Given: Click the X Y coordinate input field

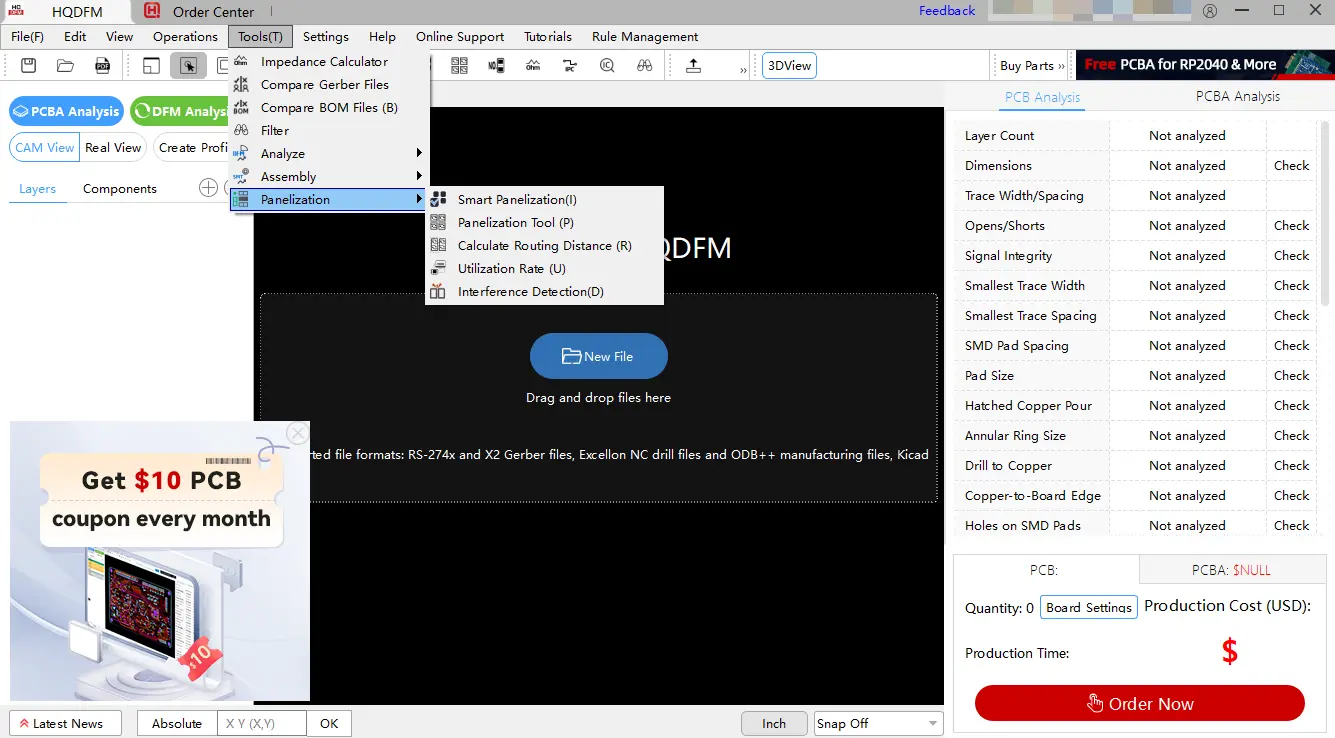Looking at the screenshot, I should coord(263,723).
